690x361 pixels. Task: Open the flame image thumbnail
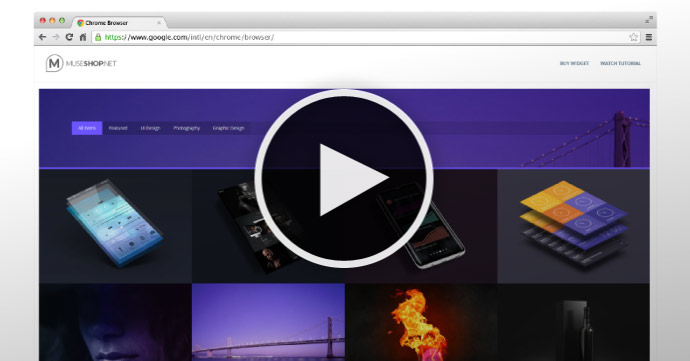421,322
